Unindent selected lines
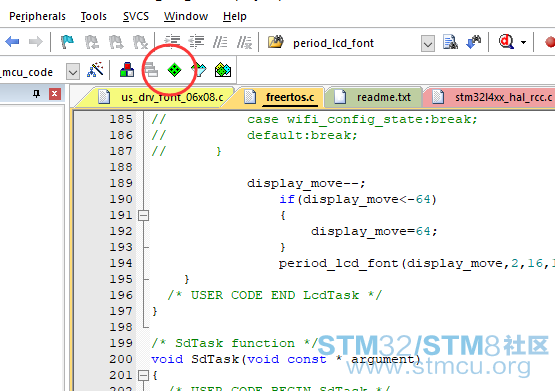555x391 pixels. coord(196,42)
